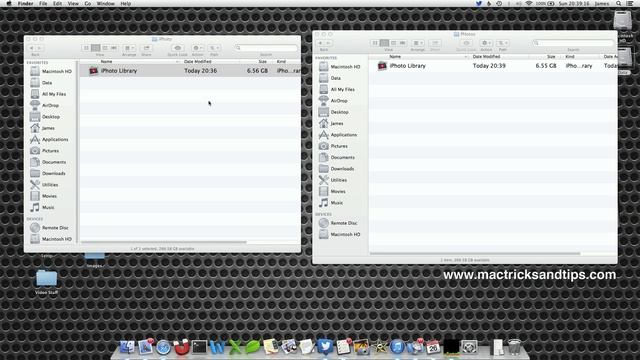640x360 pixels.
Task: Open Data in left window sidebar
Action: tap(41, 83)
